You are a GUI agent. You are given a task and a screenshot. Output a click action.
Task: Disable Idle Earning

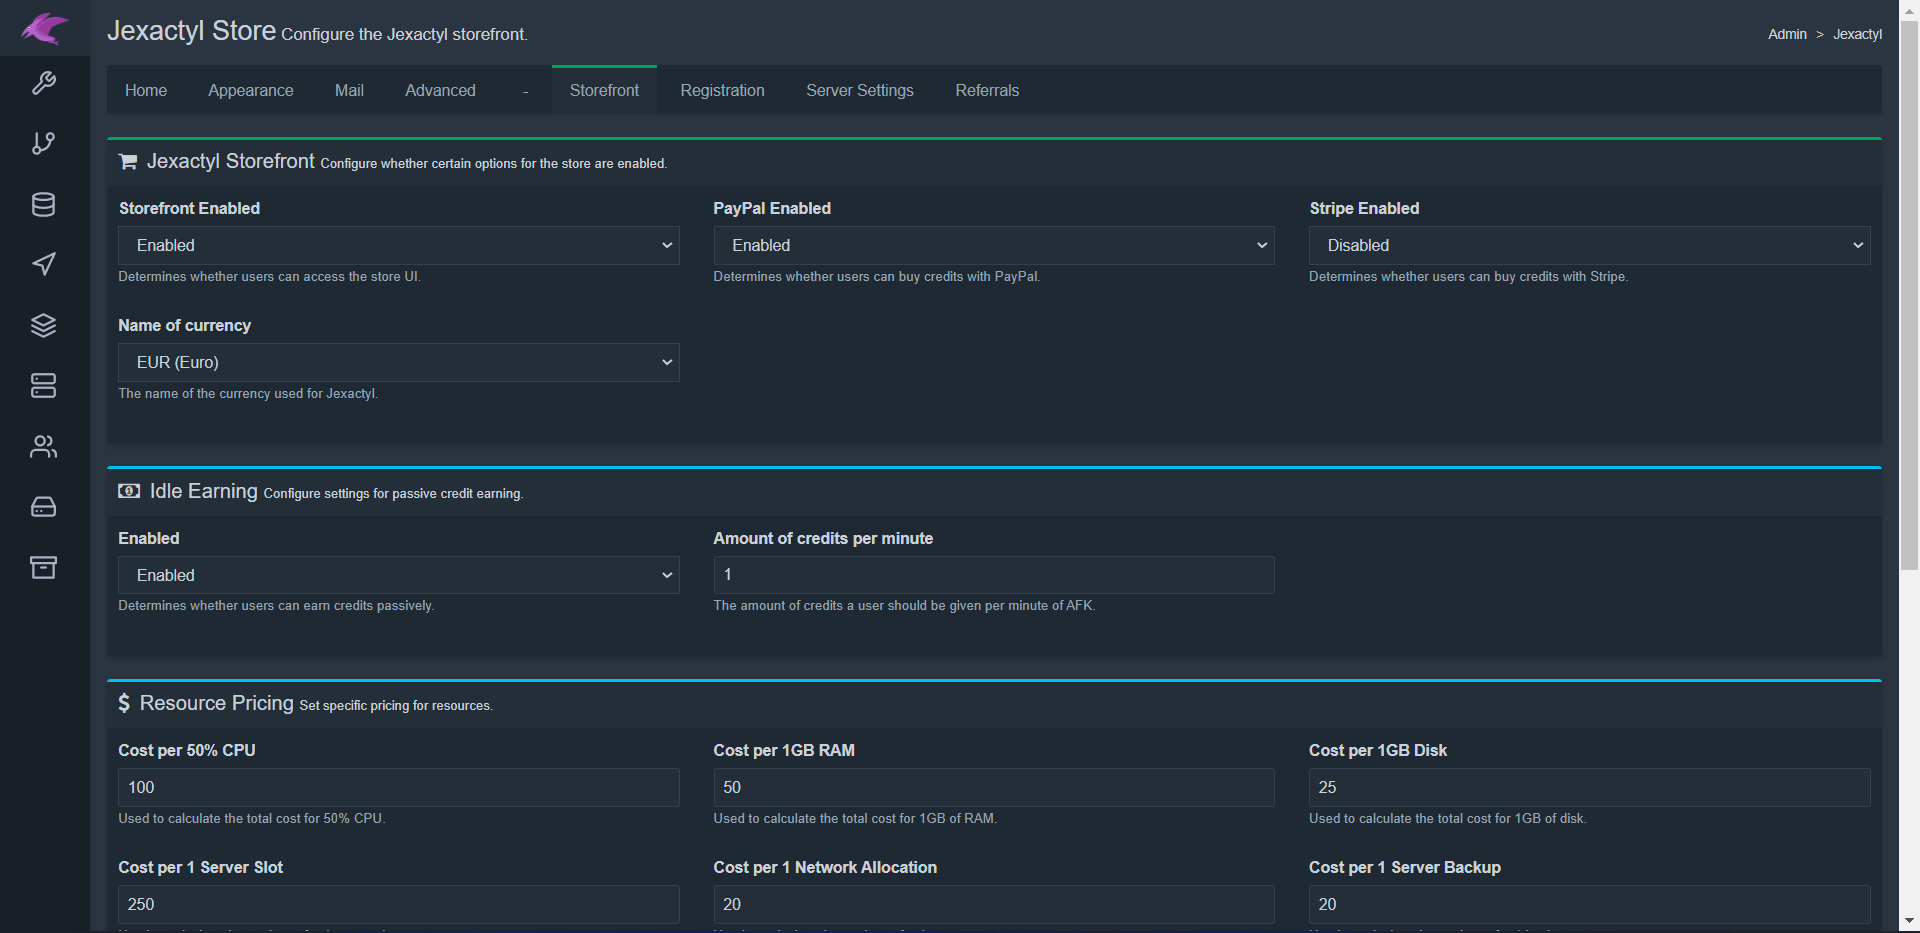coord(398,575)
